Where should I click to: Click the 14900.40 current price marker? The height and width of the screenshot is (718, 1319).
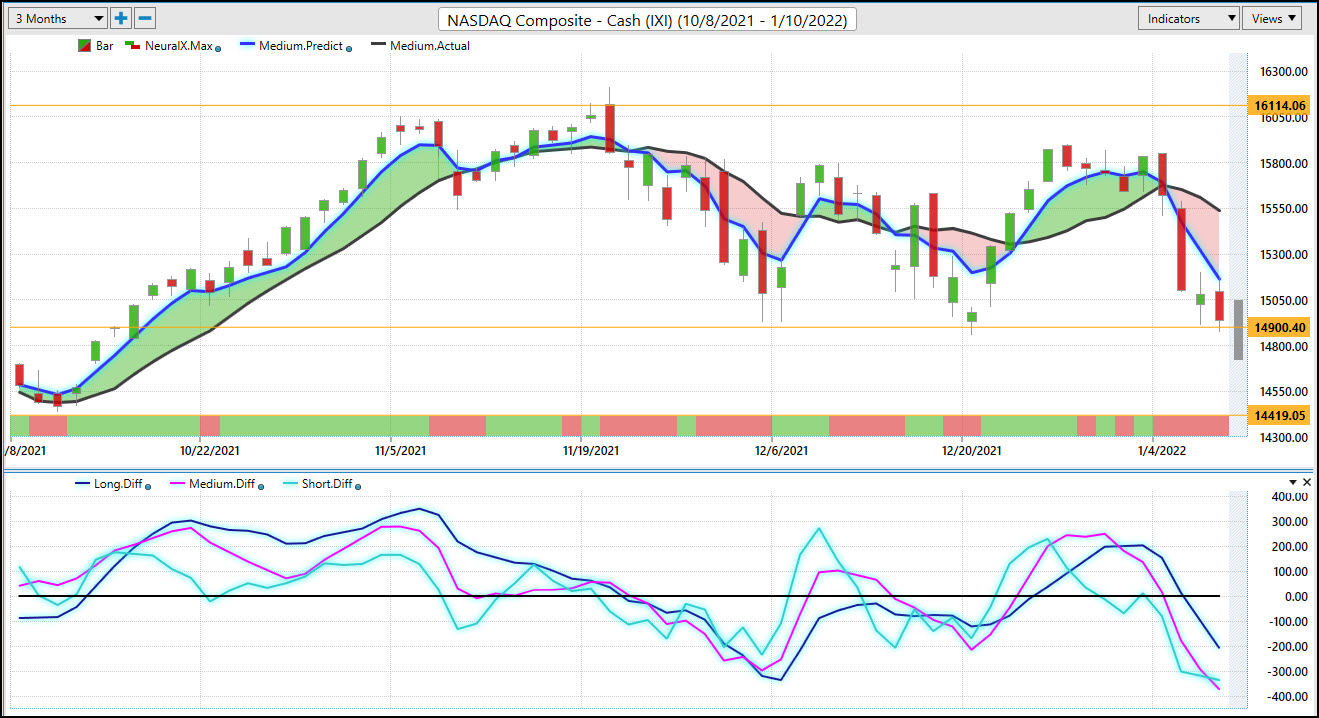(1278, 327)
